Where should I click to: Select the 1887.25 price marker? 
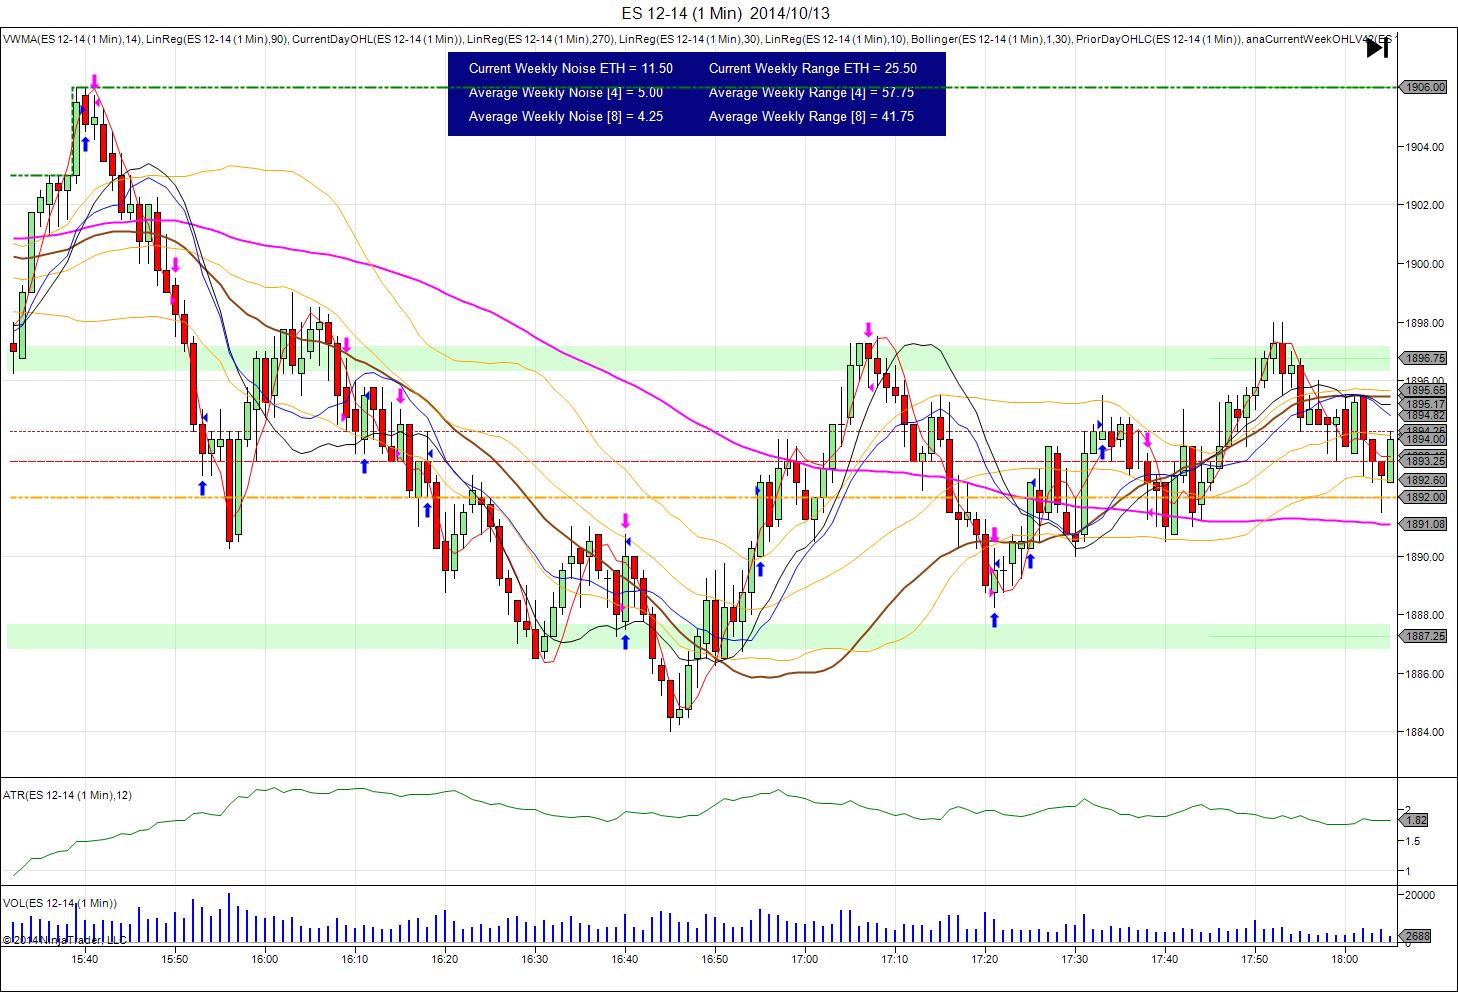pyautogui.click(x=1424, y=636)
